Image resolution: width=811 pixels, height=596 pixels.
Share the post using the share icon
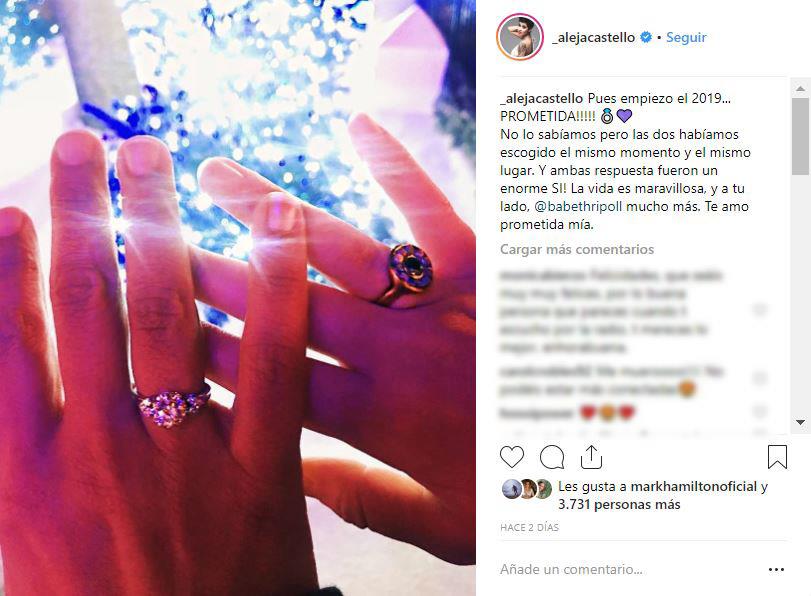coord(591,457)
